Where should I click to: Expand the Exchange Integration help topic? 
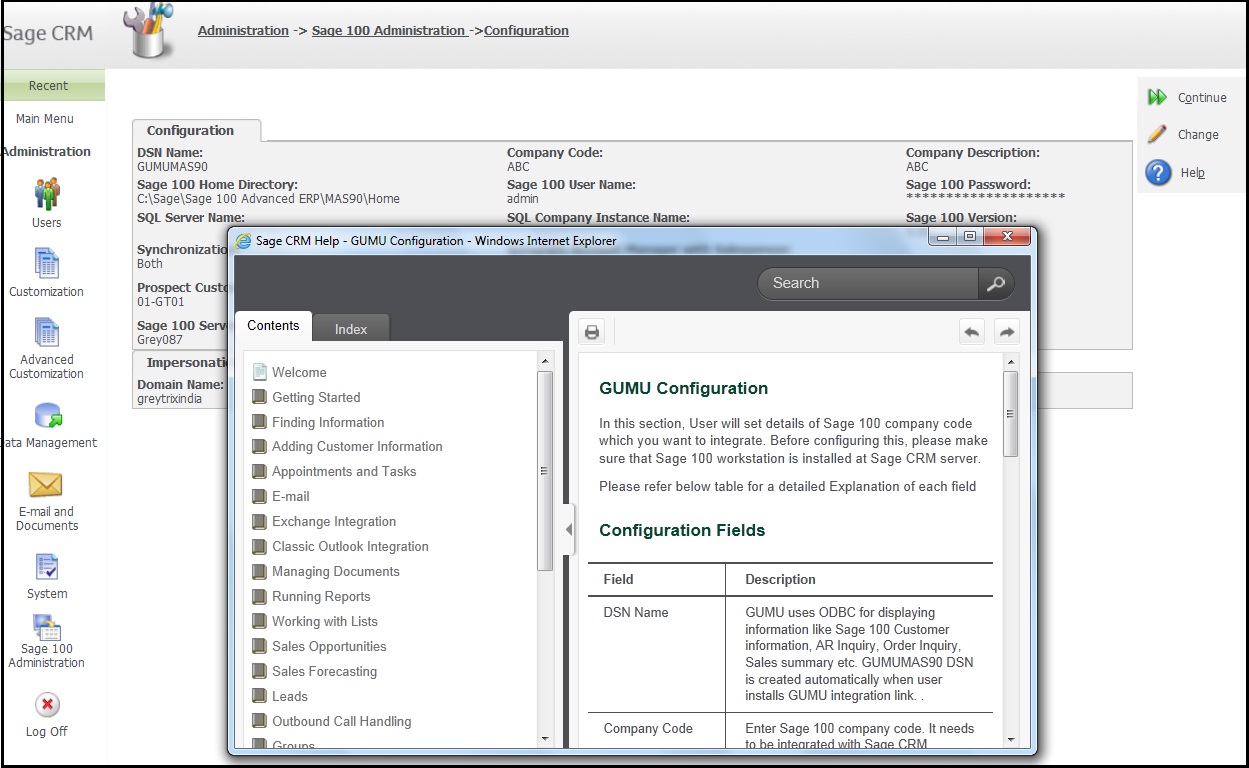334,522
